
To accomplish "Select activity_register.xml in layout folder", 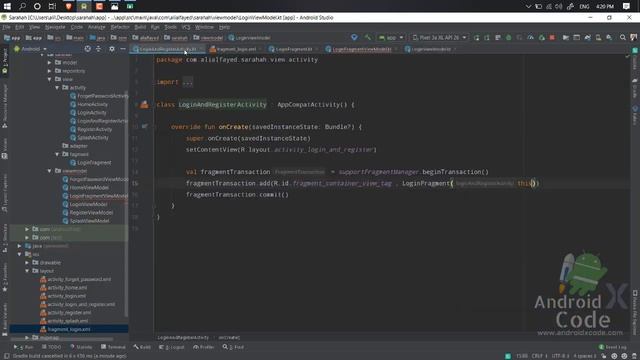I will pyautogui.click(x=65, y=312).
